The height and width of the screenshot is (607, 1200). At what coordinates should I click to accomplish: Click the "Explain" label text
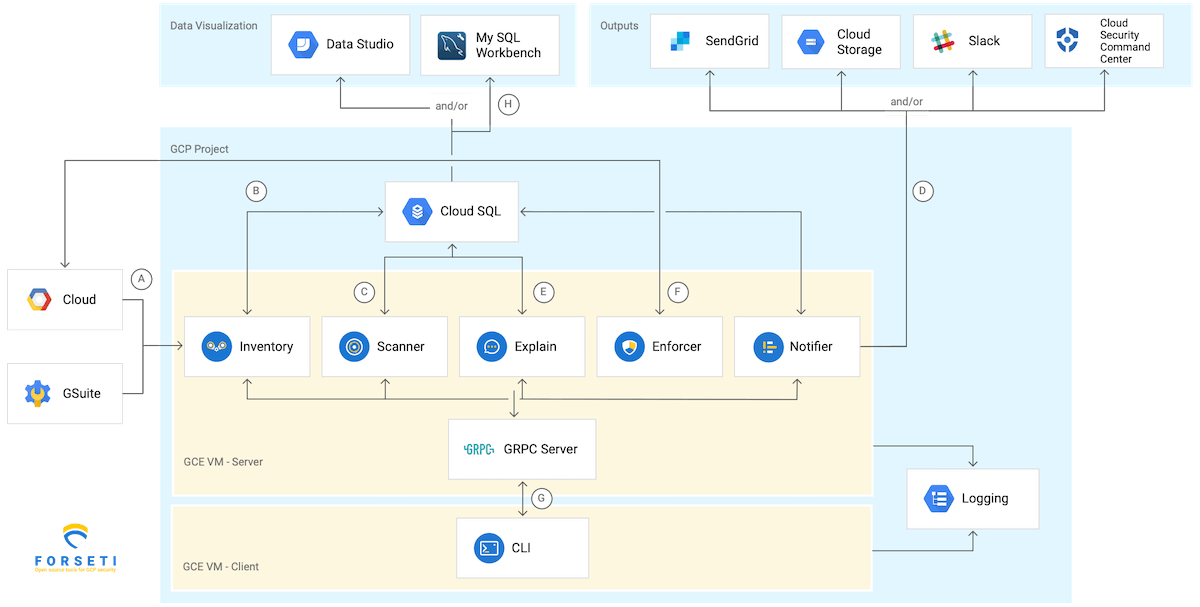(536, 346)
